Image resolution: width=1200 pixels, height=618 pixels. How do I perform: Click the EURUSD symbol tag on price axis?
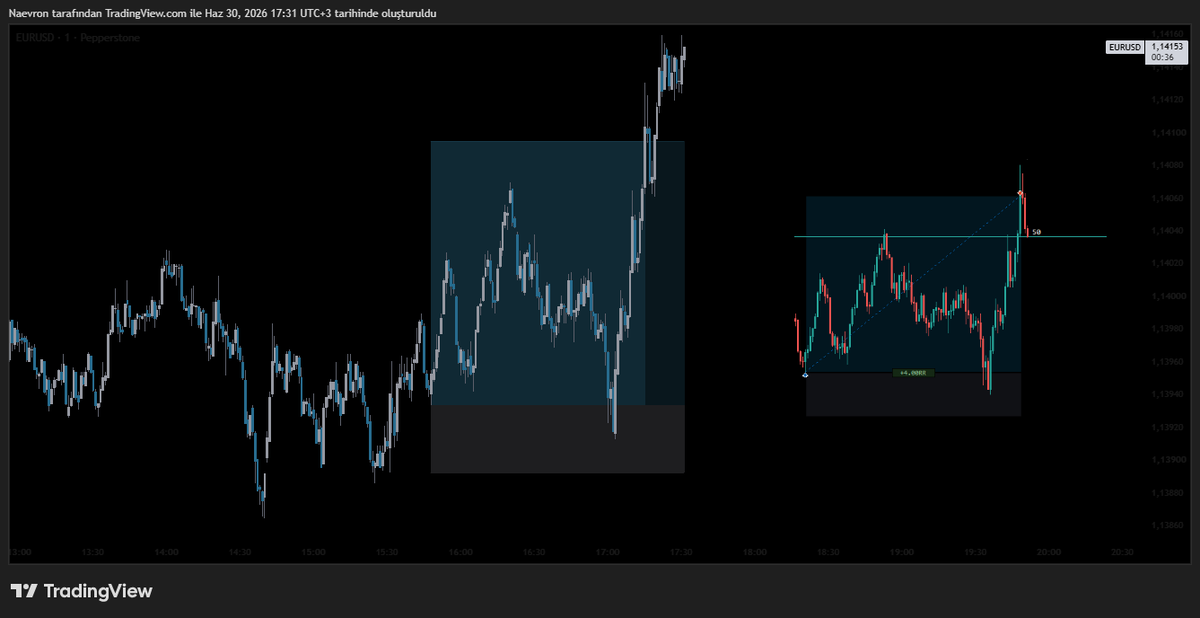(1124, 47)
